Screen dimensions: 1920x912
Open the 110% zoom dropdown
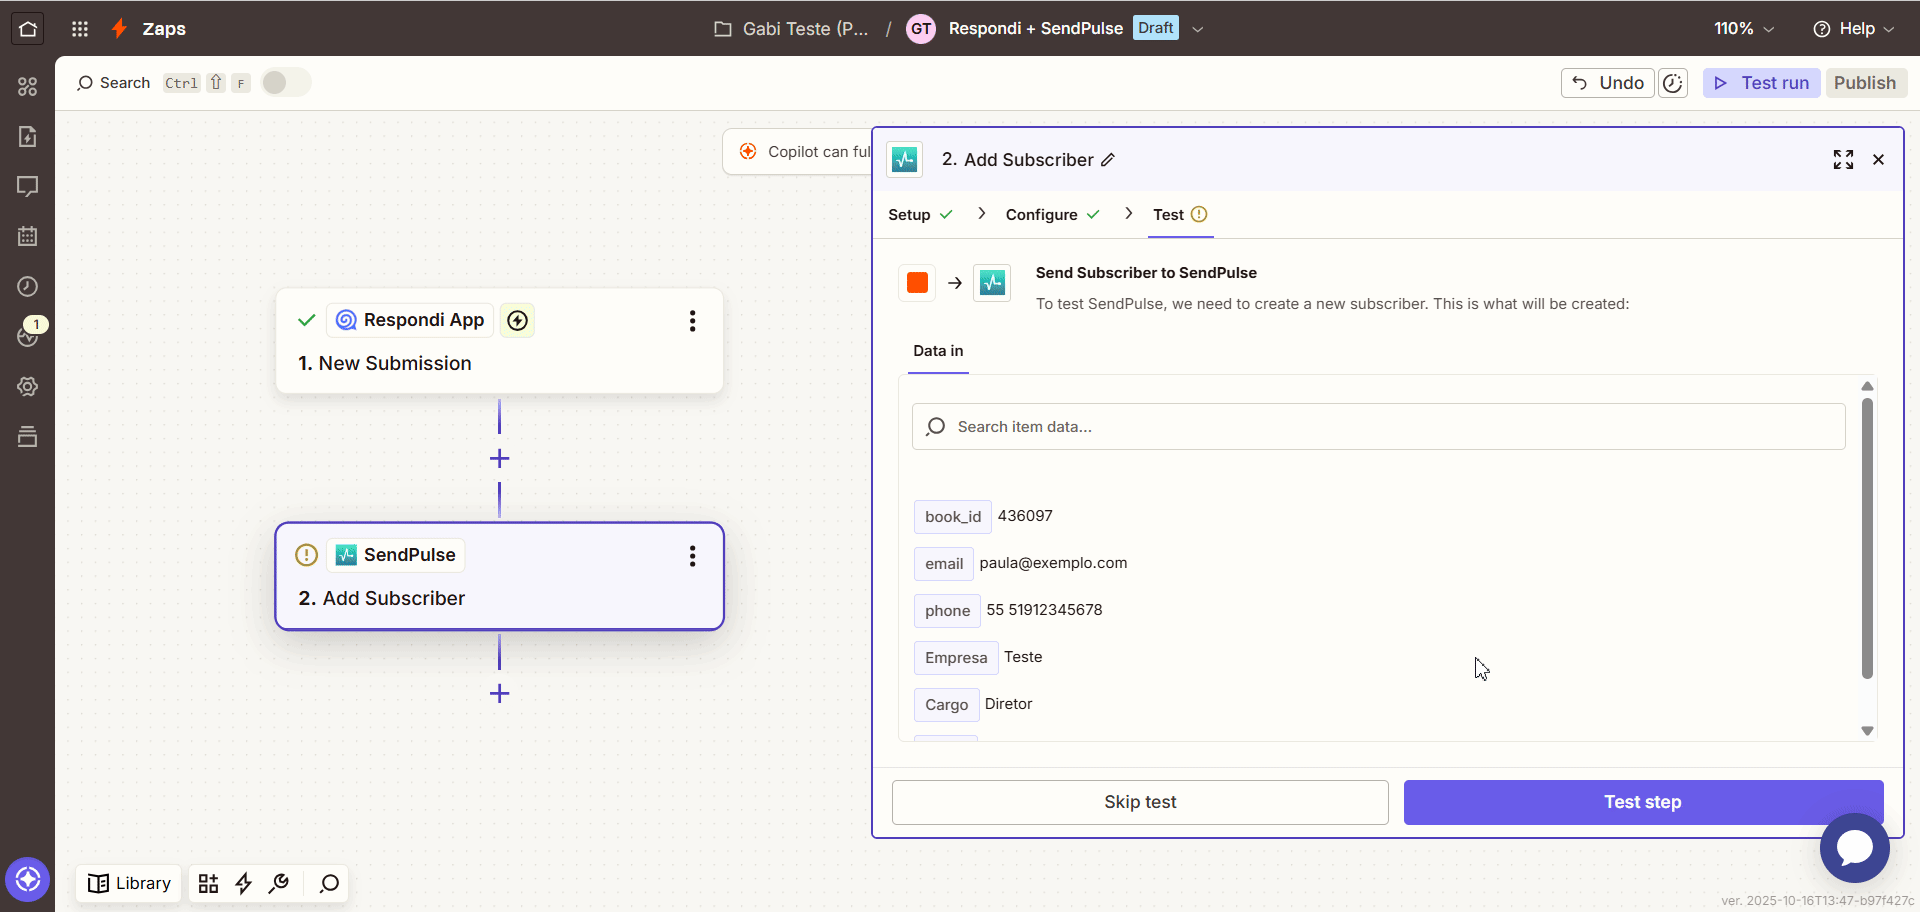click(x=1744, y=29)
